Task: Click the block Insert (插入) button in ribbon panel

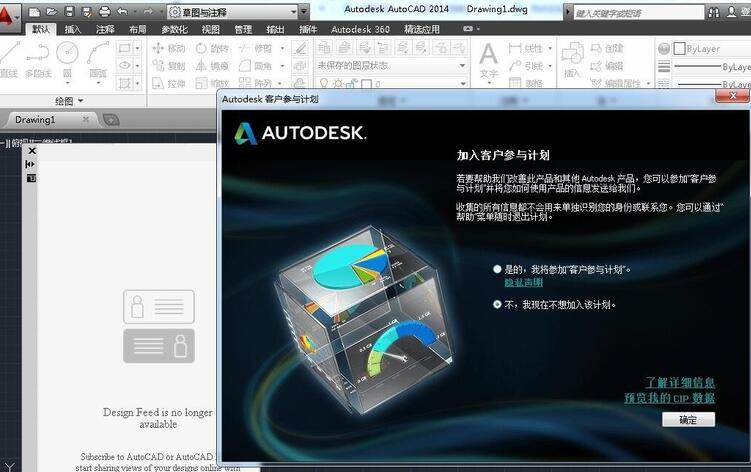Action: 572,60
